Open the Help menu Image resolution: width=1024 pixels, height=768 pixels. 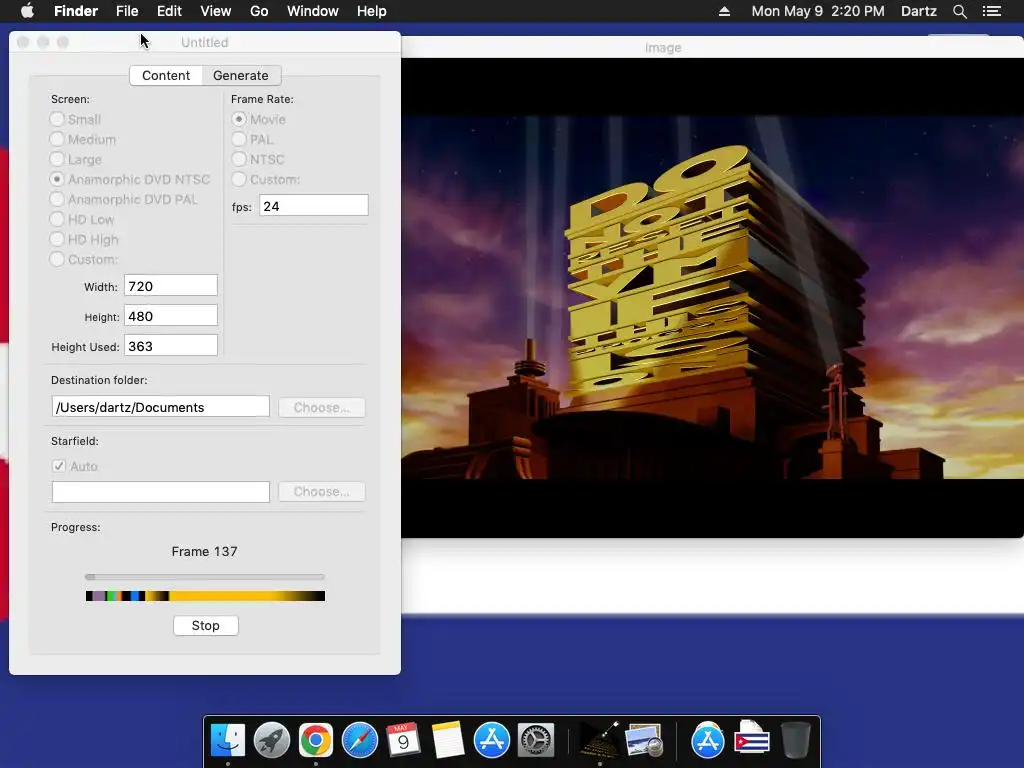[372, 11]
